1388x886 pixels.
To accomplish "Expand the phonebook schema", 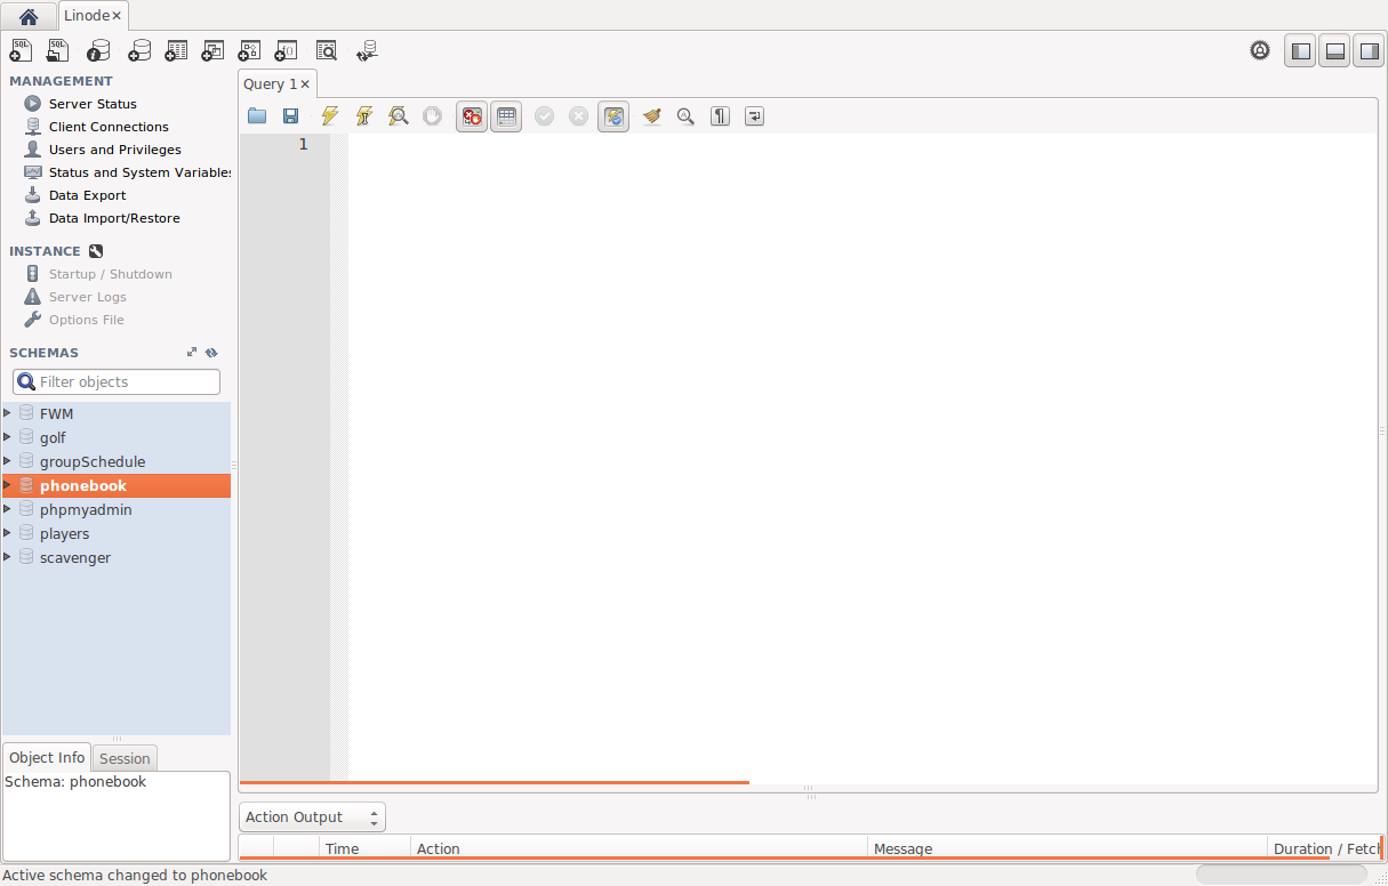I will 8,485.
